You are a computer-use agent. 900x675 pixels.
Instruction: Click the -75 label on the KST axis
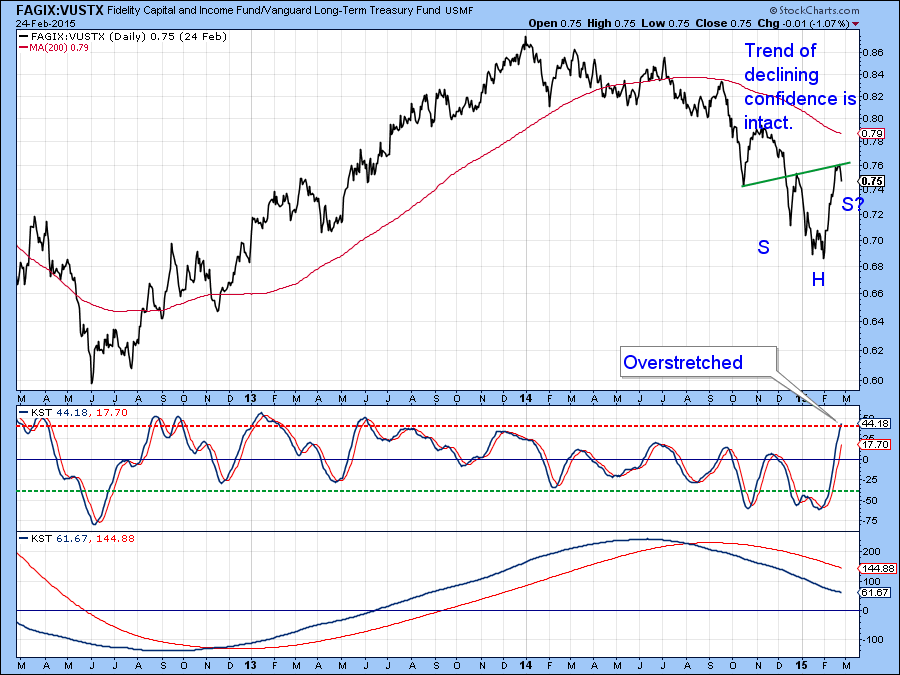pyautogui.click(x=871, y=521)
